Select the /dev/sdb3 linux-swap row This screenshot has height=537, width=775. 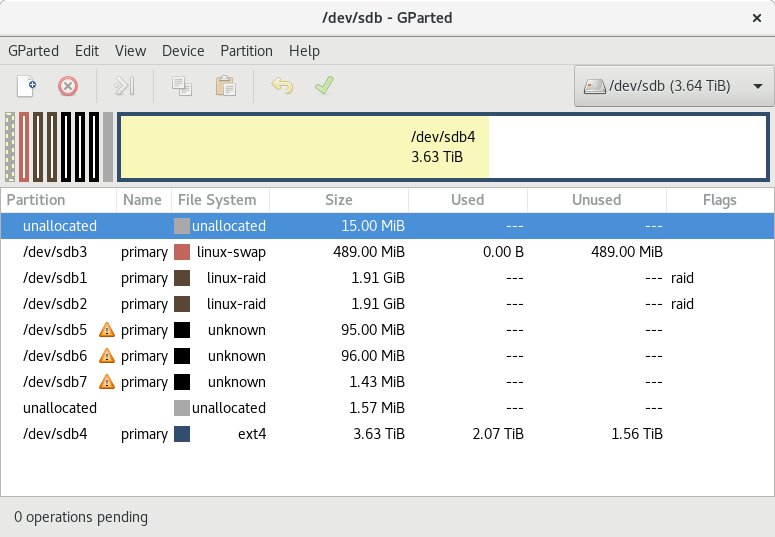387,252
